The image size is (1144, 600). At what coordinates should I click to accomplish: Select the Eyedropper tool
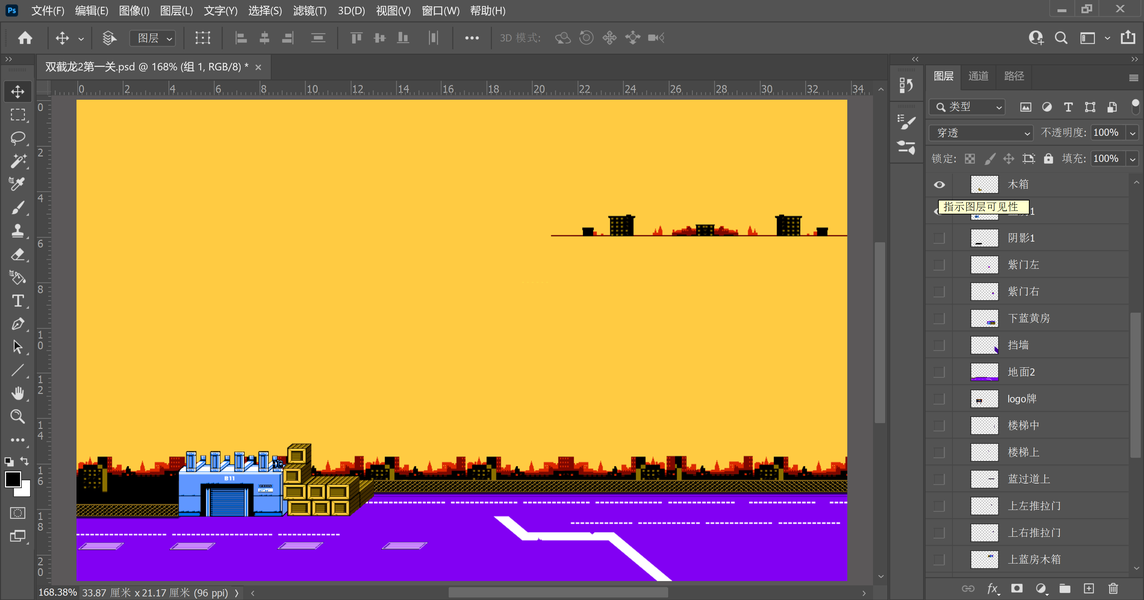pos(18,184)
